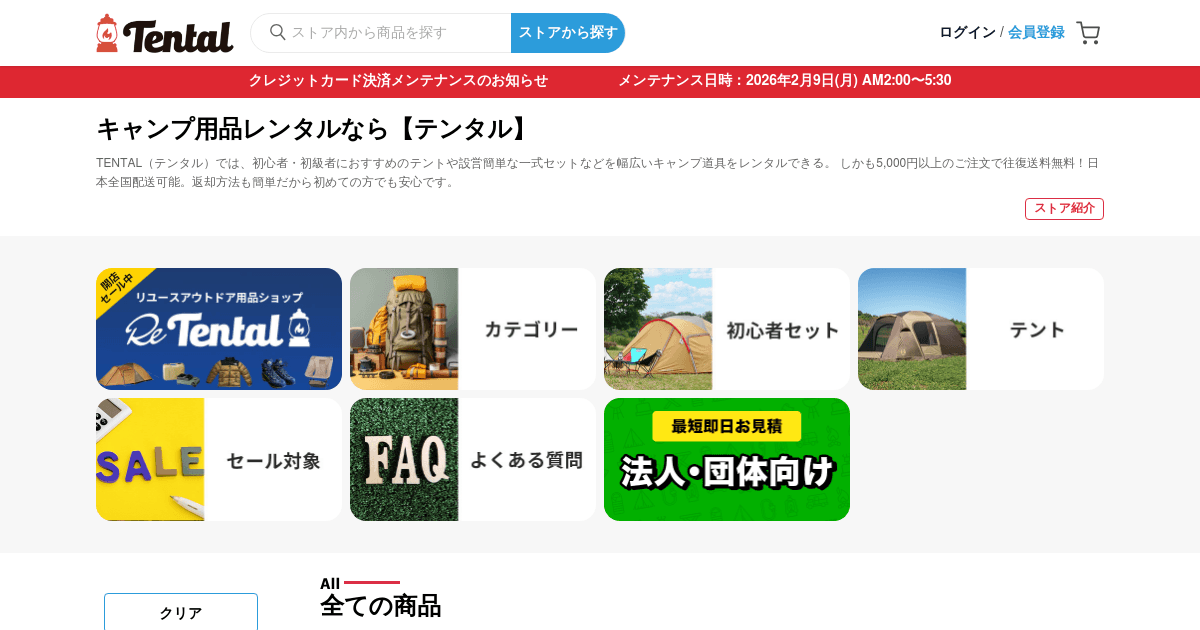1200x630 pixels.
Task: Open the Re Tental reuse shop banner
Action: 219,329
